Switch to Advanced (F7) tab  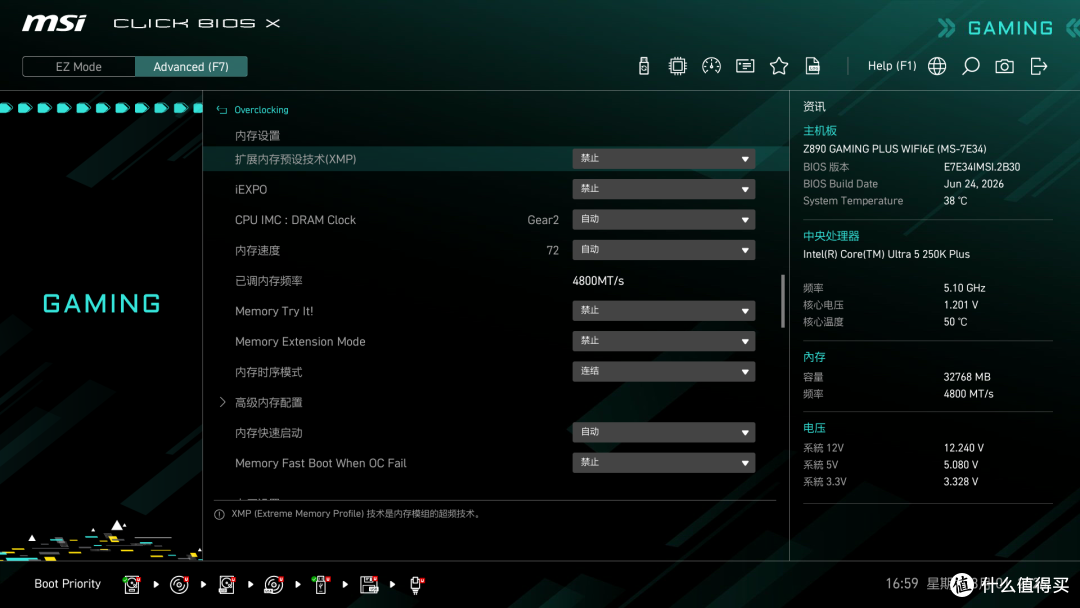click(191, 67)
